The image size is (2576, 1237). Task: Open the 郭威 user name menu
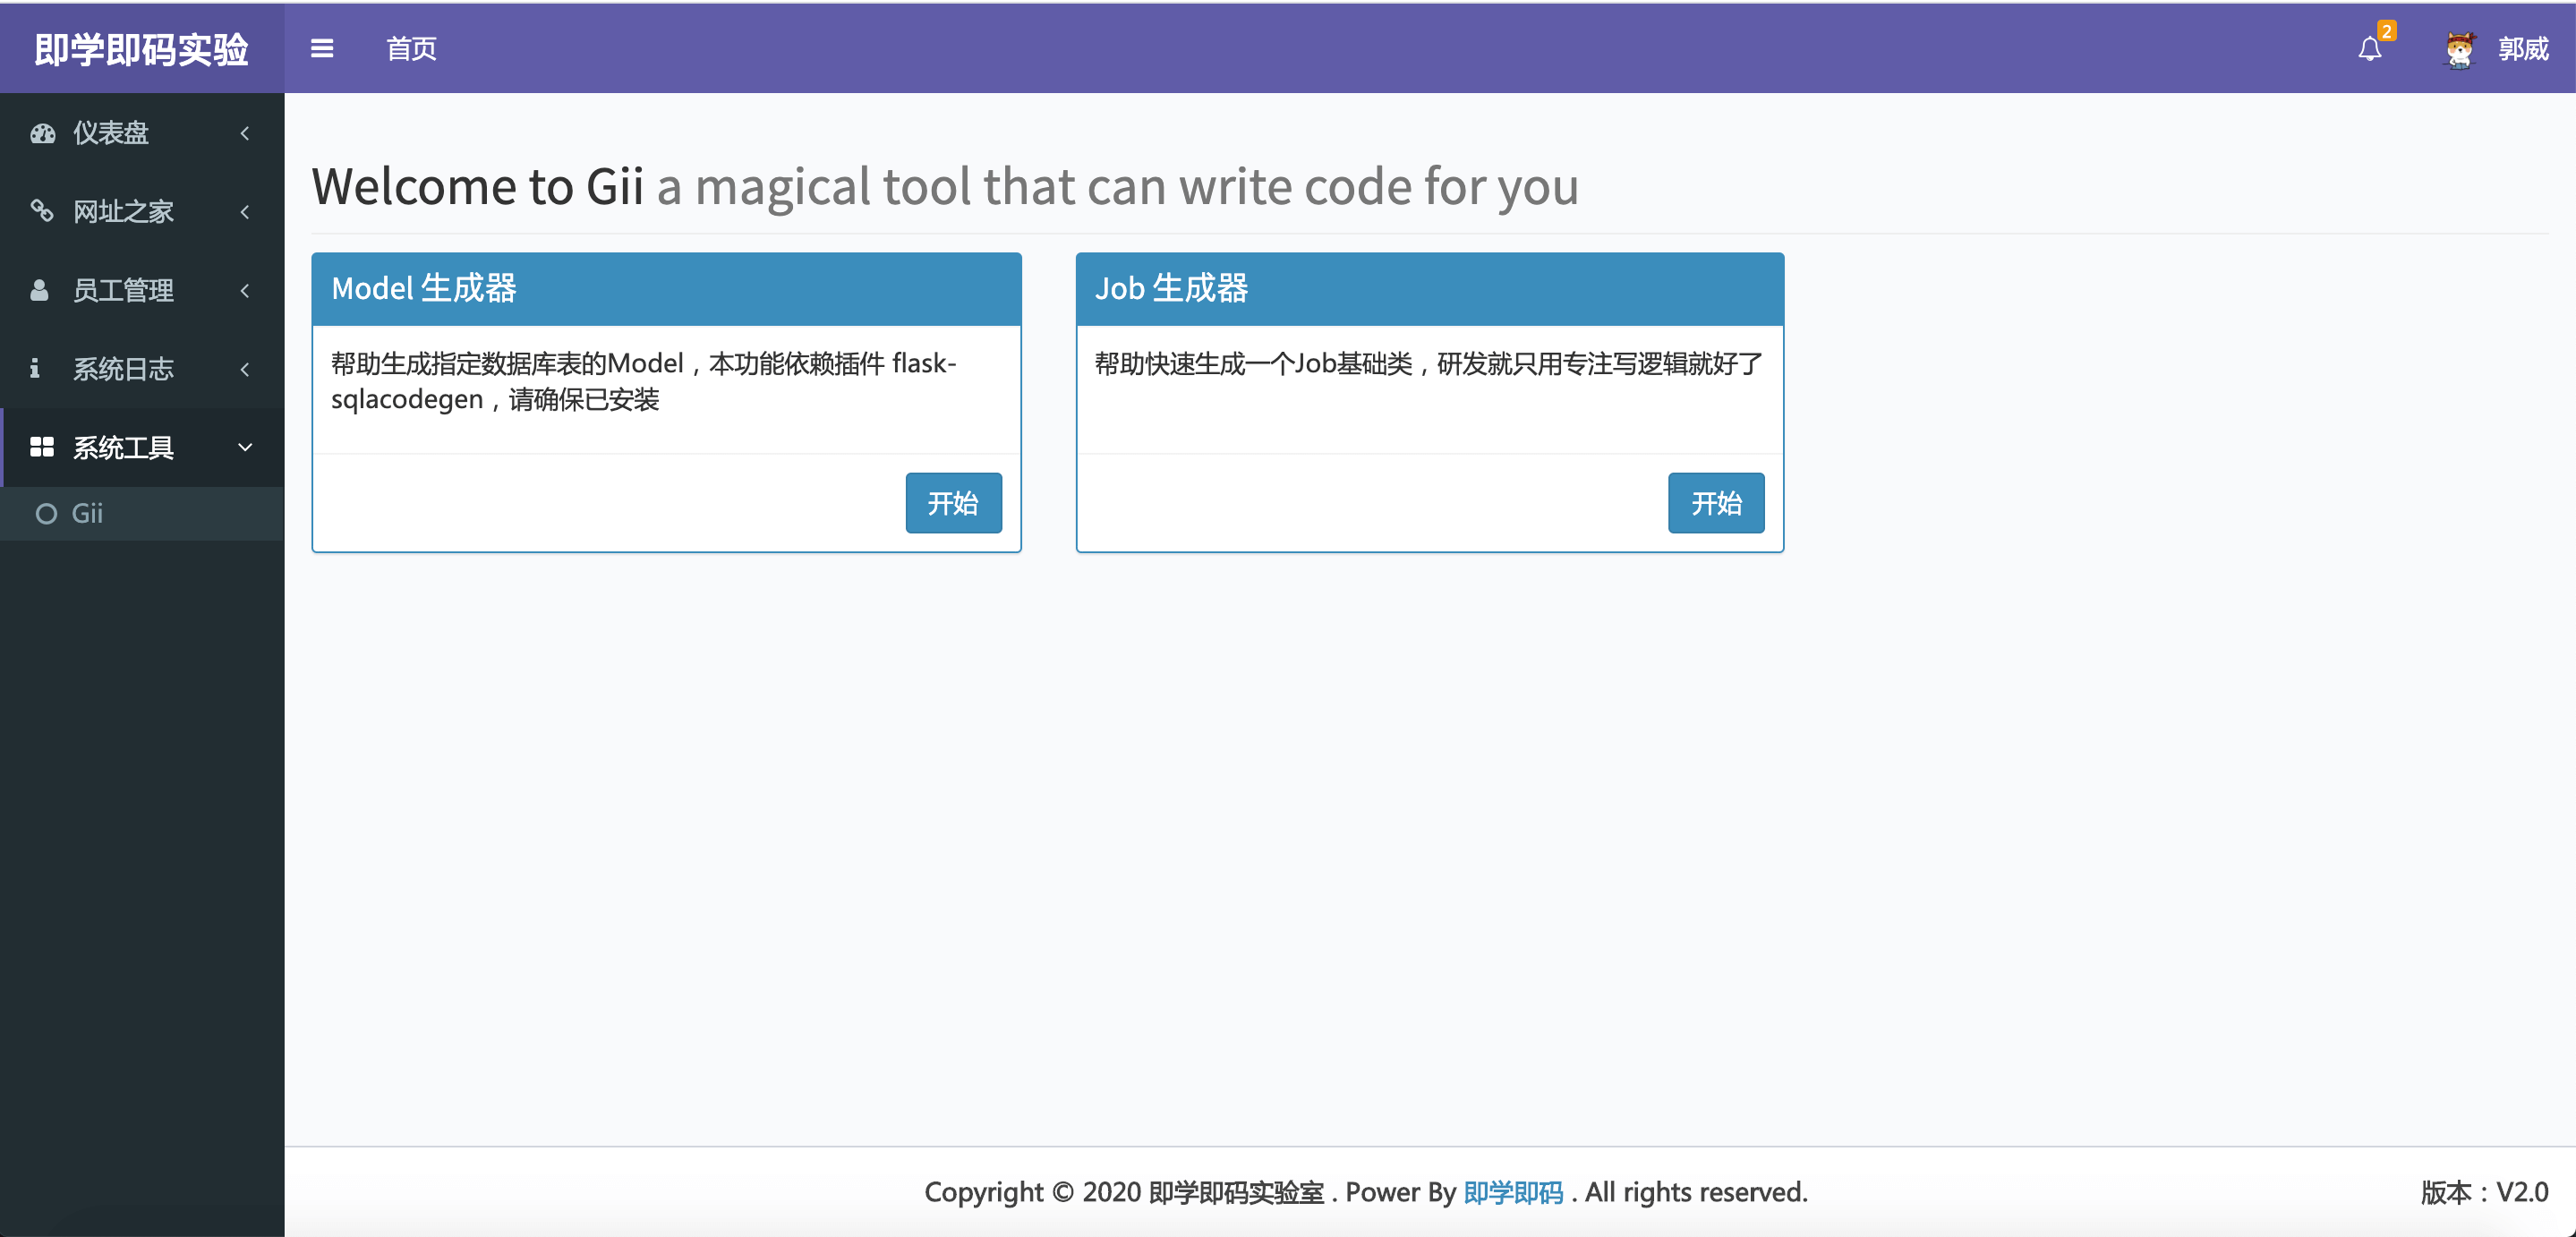(x=2523, y=49)
